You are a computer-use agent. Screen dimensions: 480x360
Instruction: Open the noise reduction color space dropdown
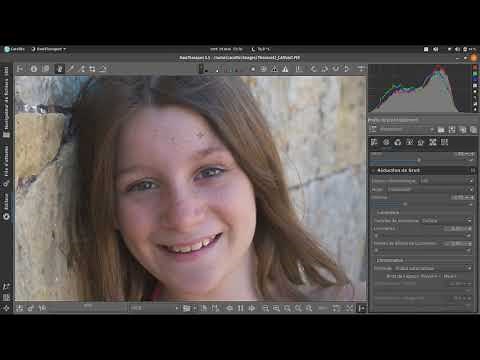coord(447,181)
